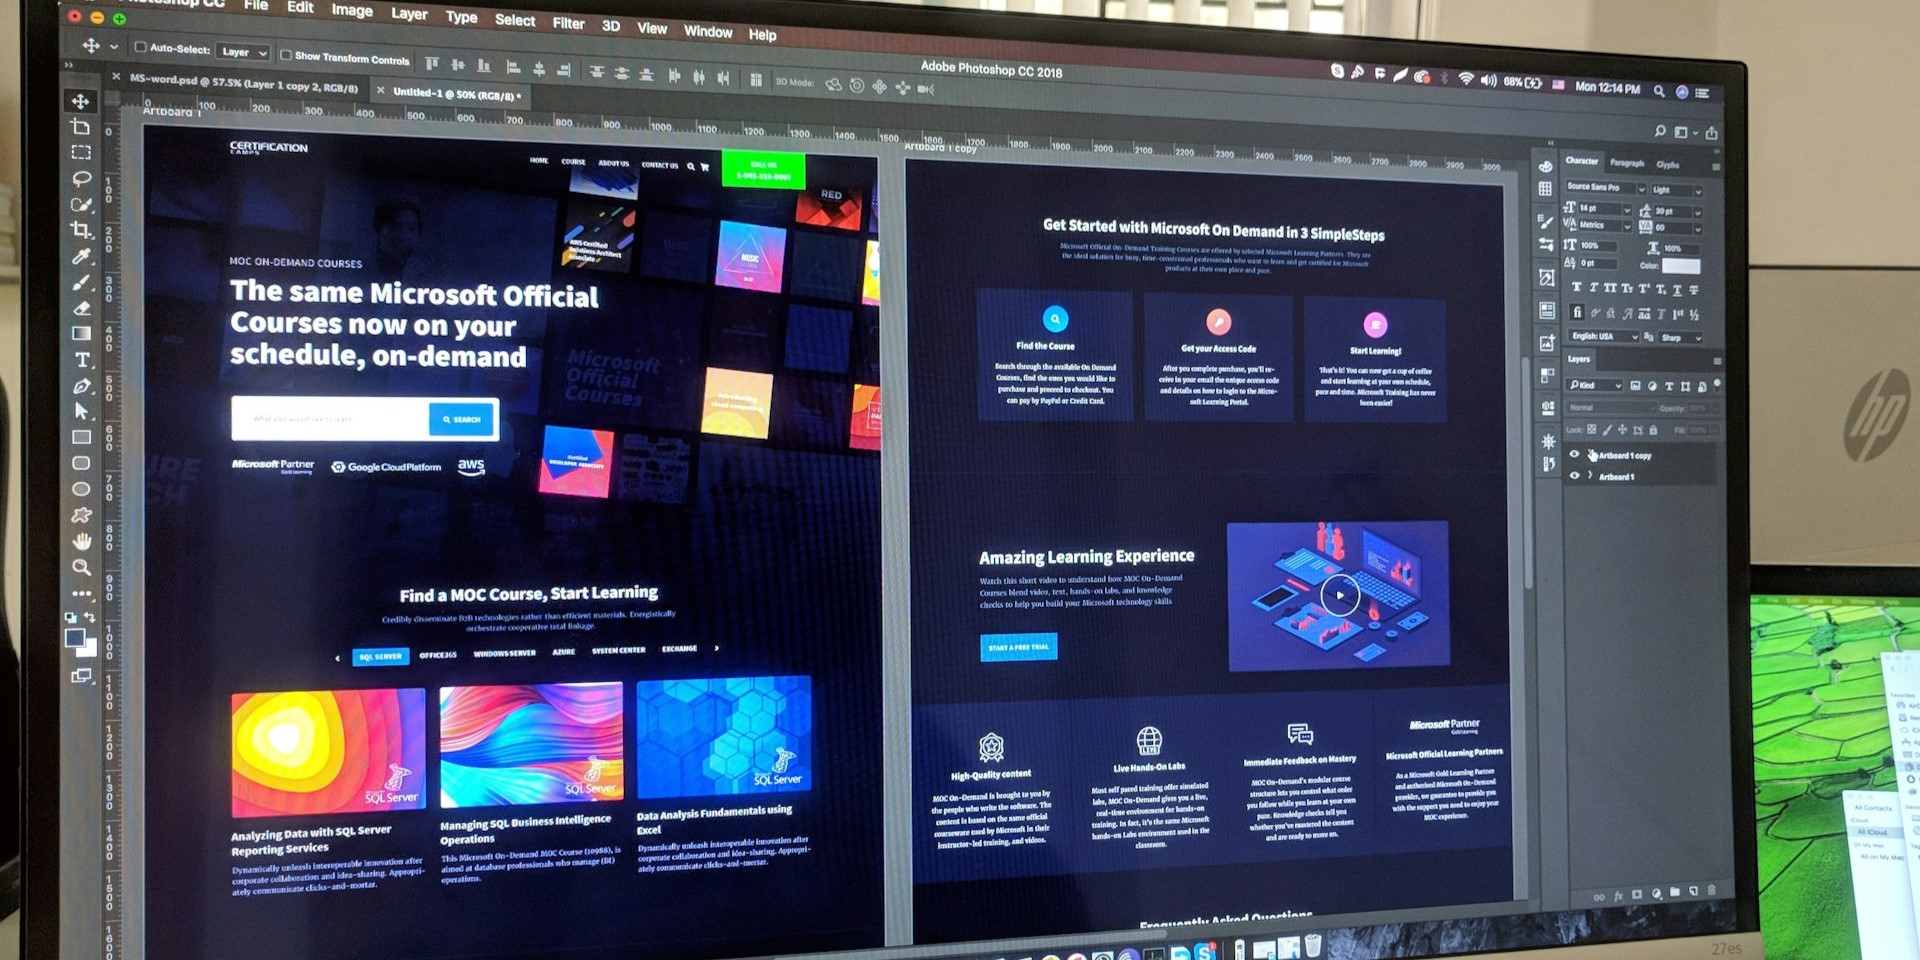Select the Custom Shape tool

[82, 515]
